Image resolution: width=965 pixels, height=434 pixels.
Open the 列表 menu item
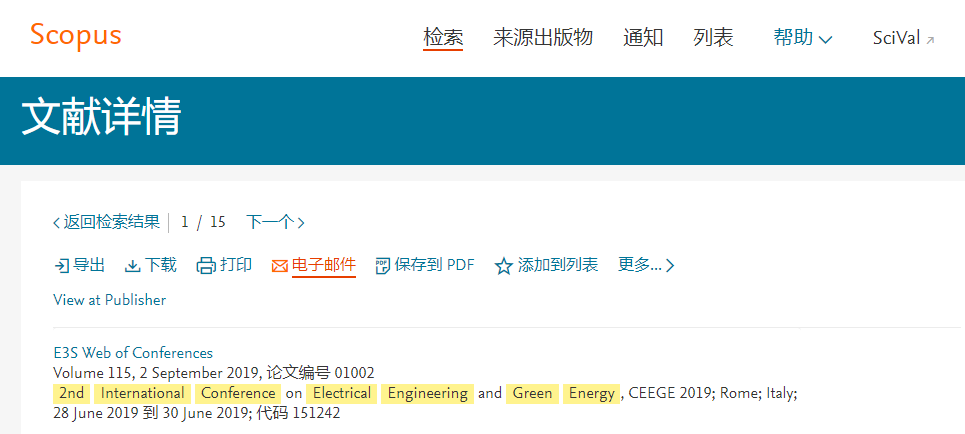pos(713,38)
